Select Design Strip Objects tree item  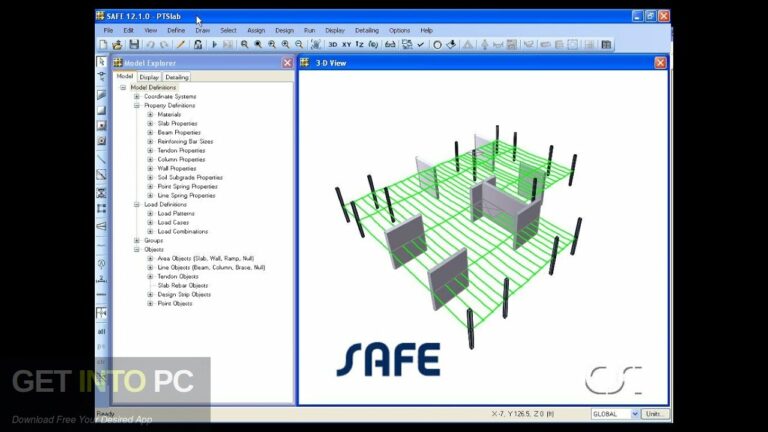click(x=184, y=294)
